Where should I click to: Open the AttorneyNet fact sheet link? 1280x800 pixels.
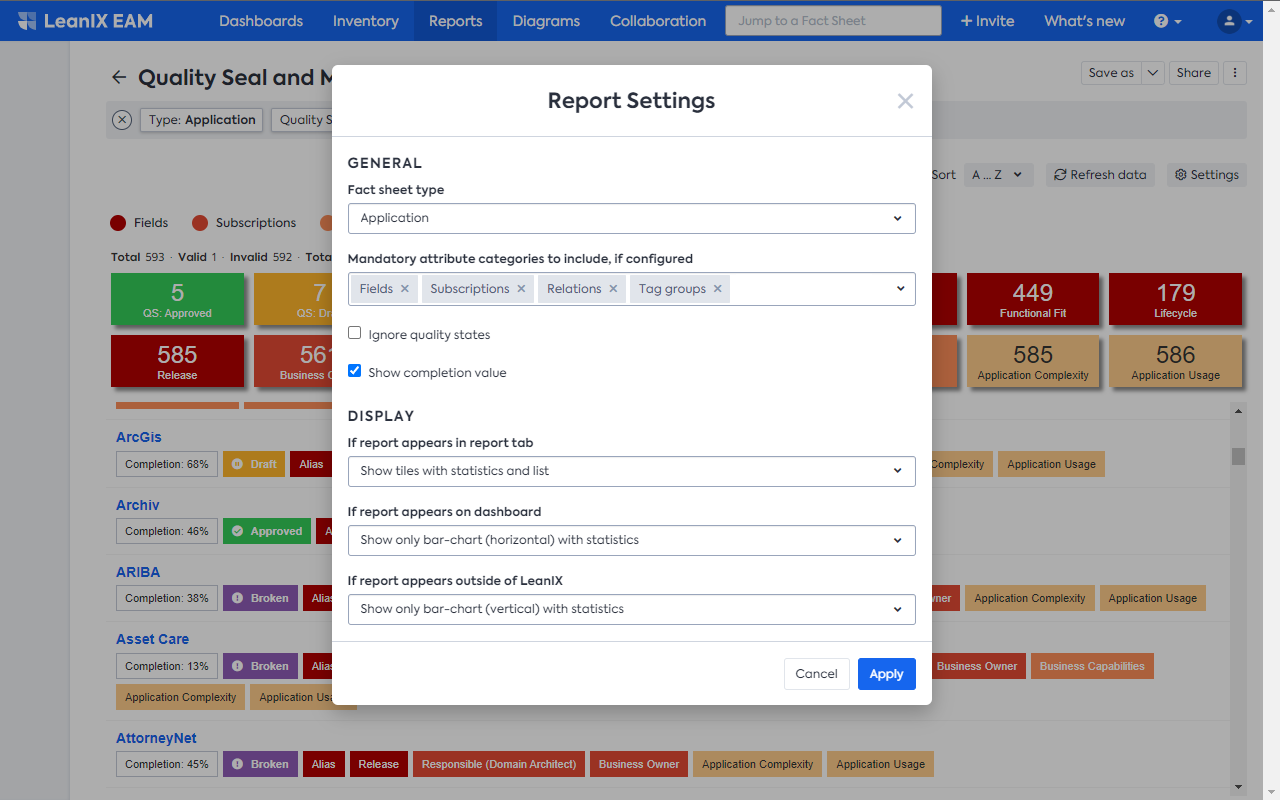(157, 738)
